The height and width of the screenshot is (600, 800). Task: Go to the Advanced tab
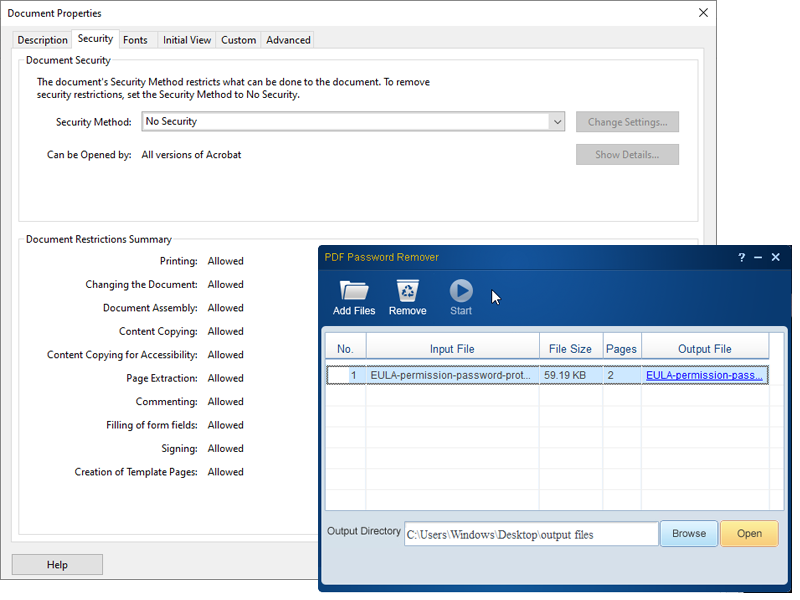[288, 40]
